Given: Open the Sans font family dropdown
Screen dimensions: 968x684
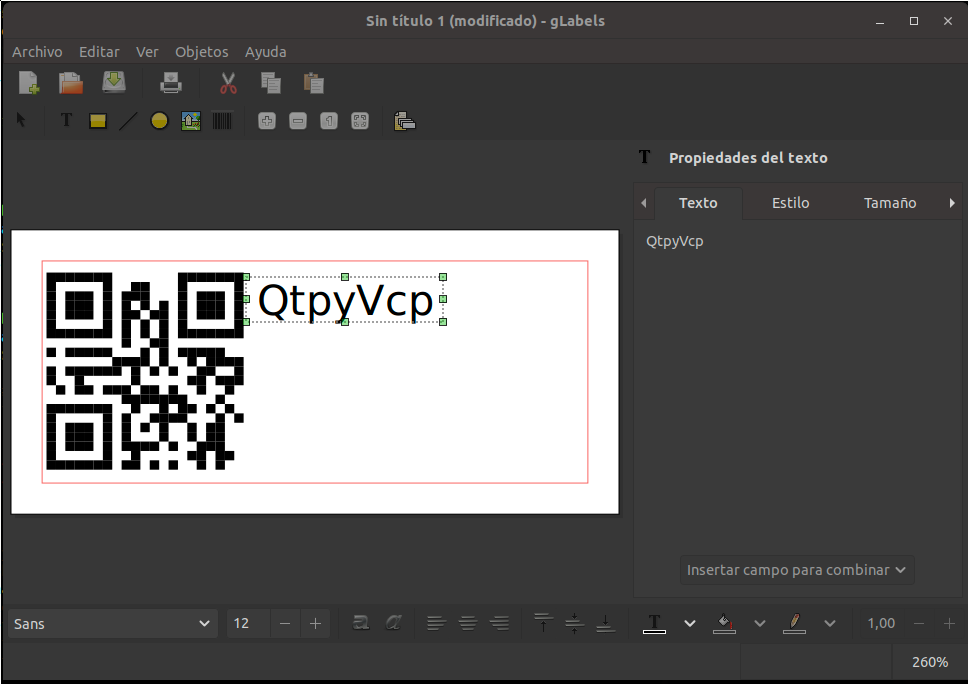Looking at the screenshot, I should [x=112, y=624].
